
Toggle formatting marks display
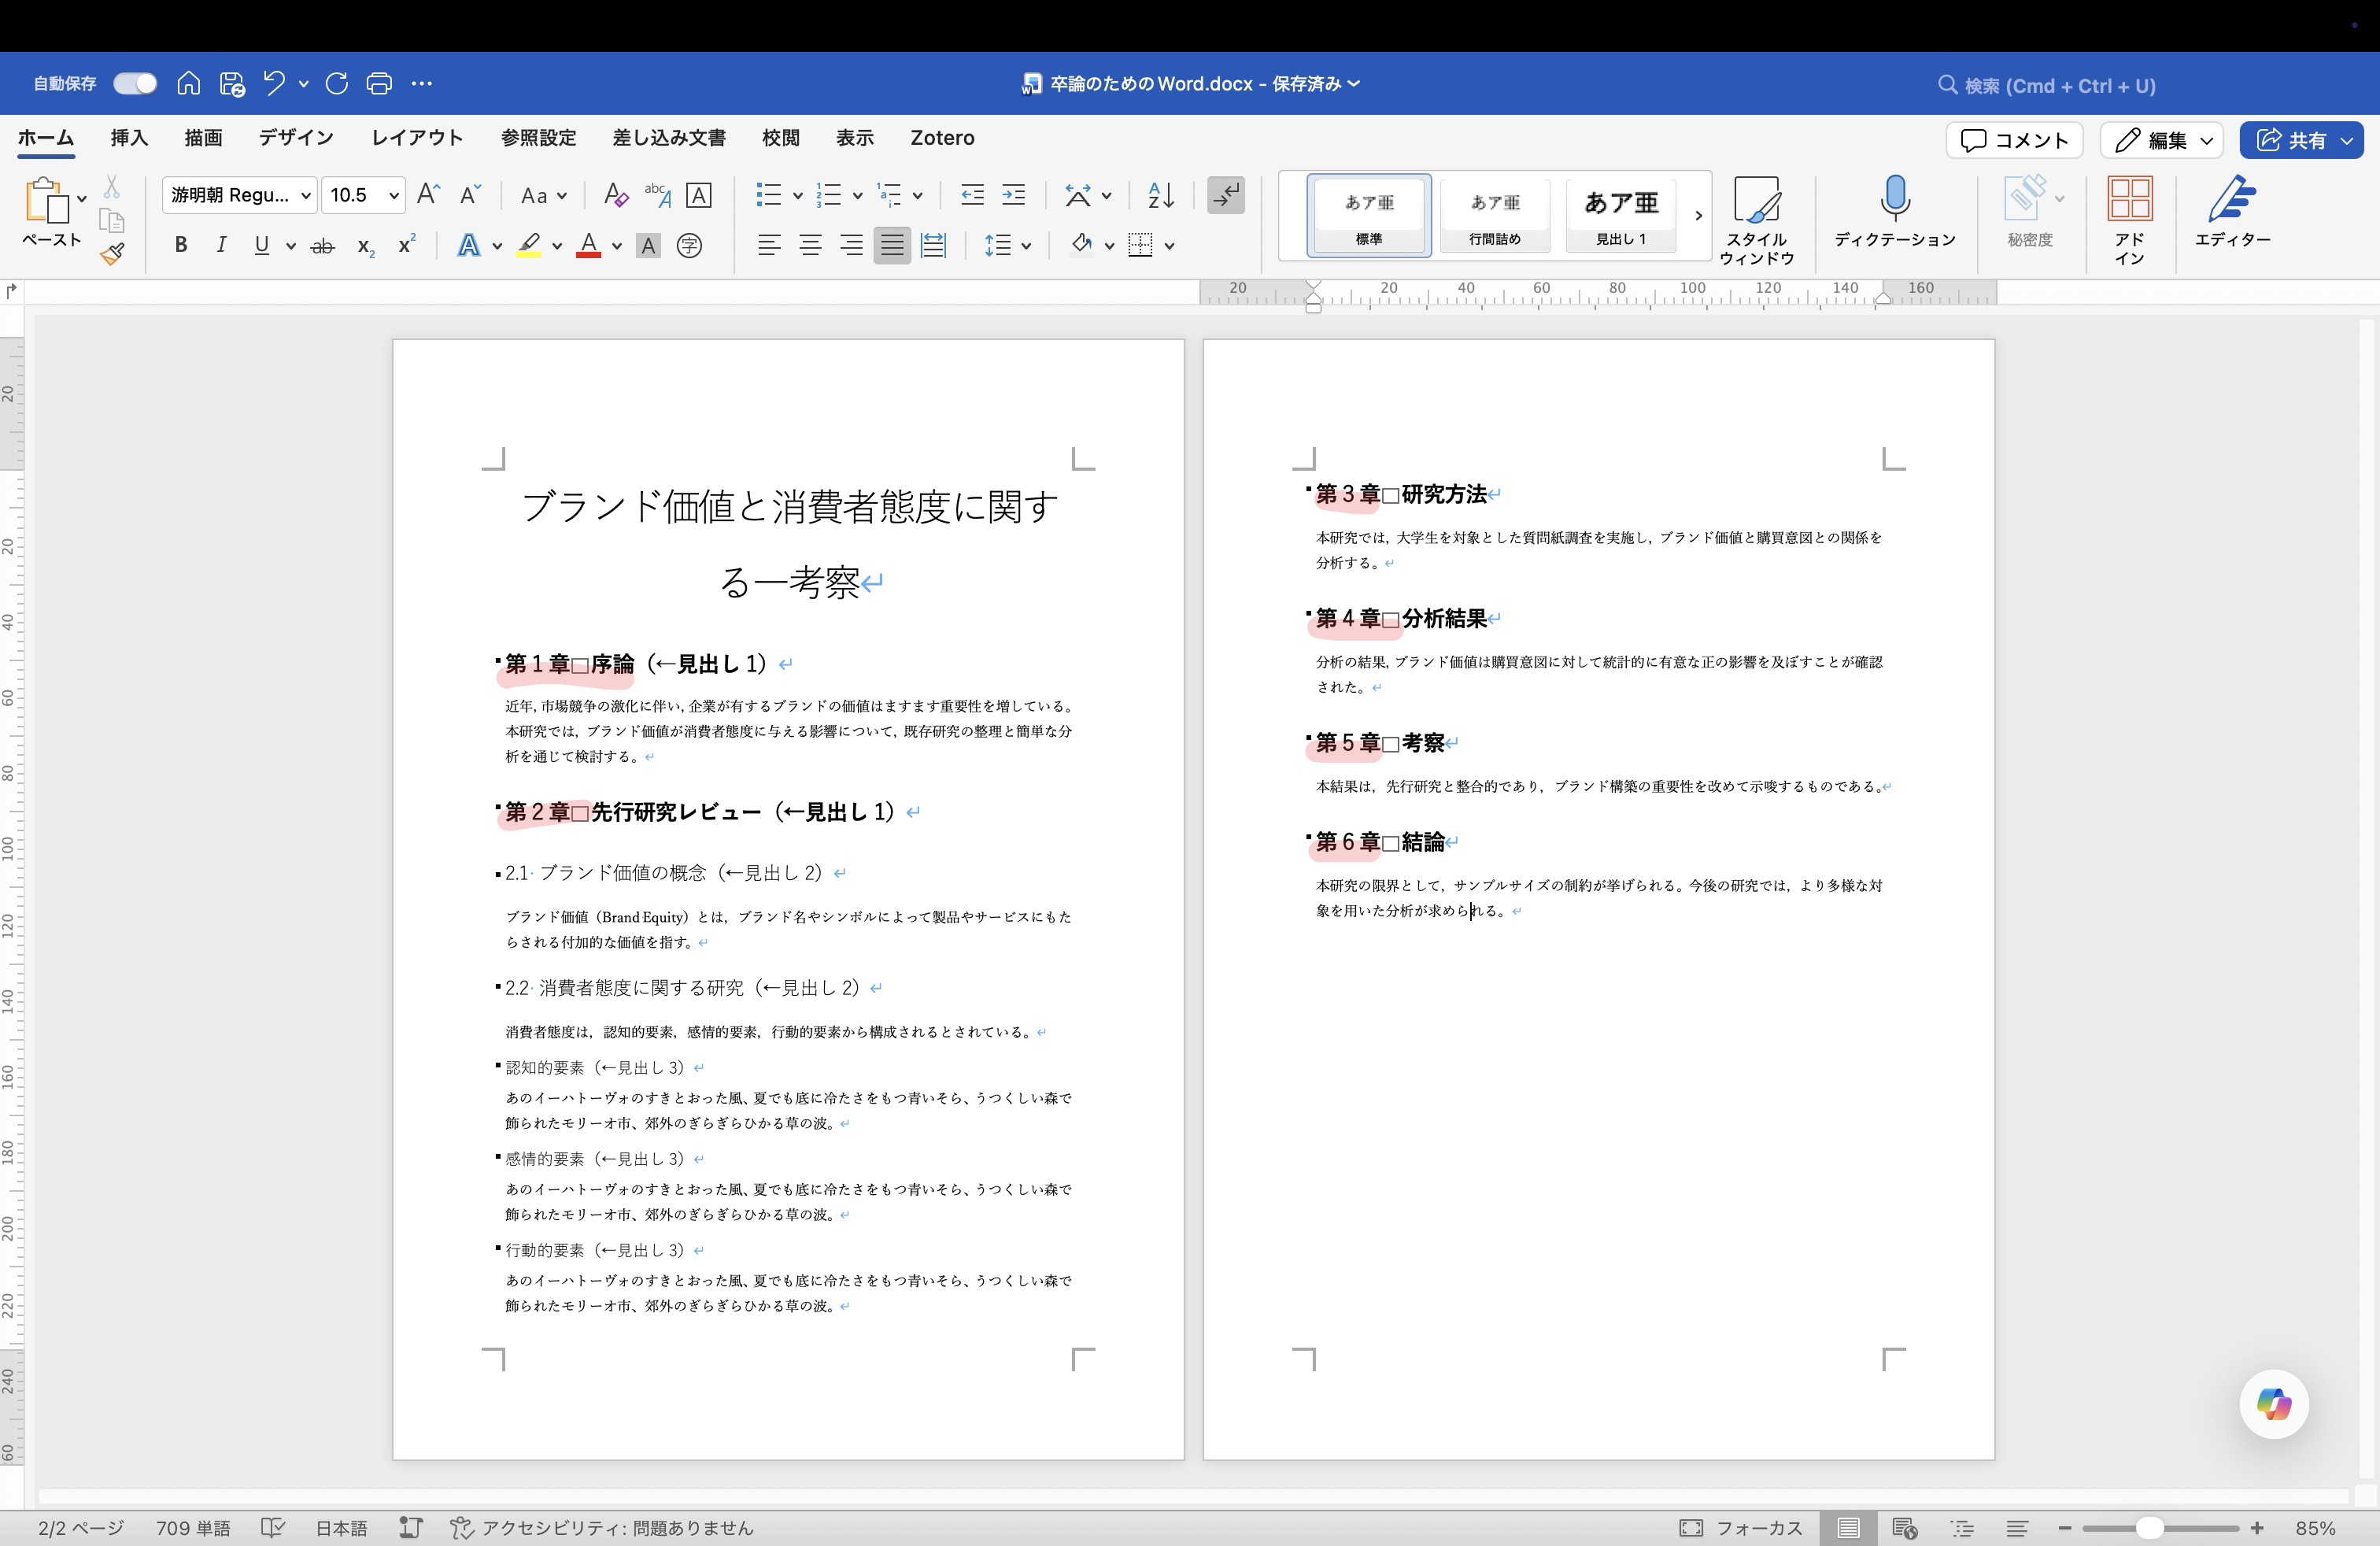pos(1226,196)
